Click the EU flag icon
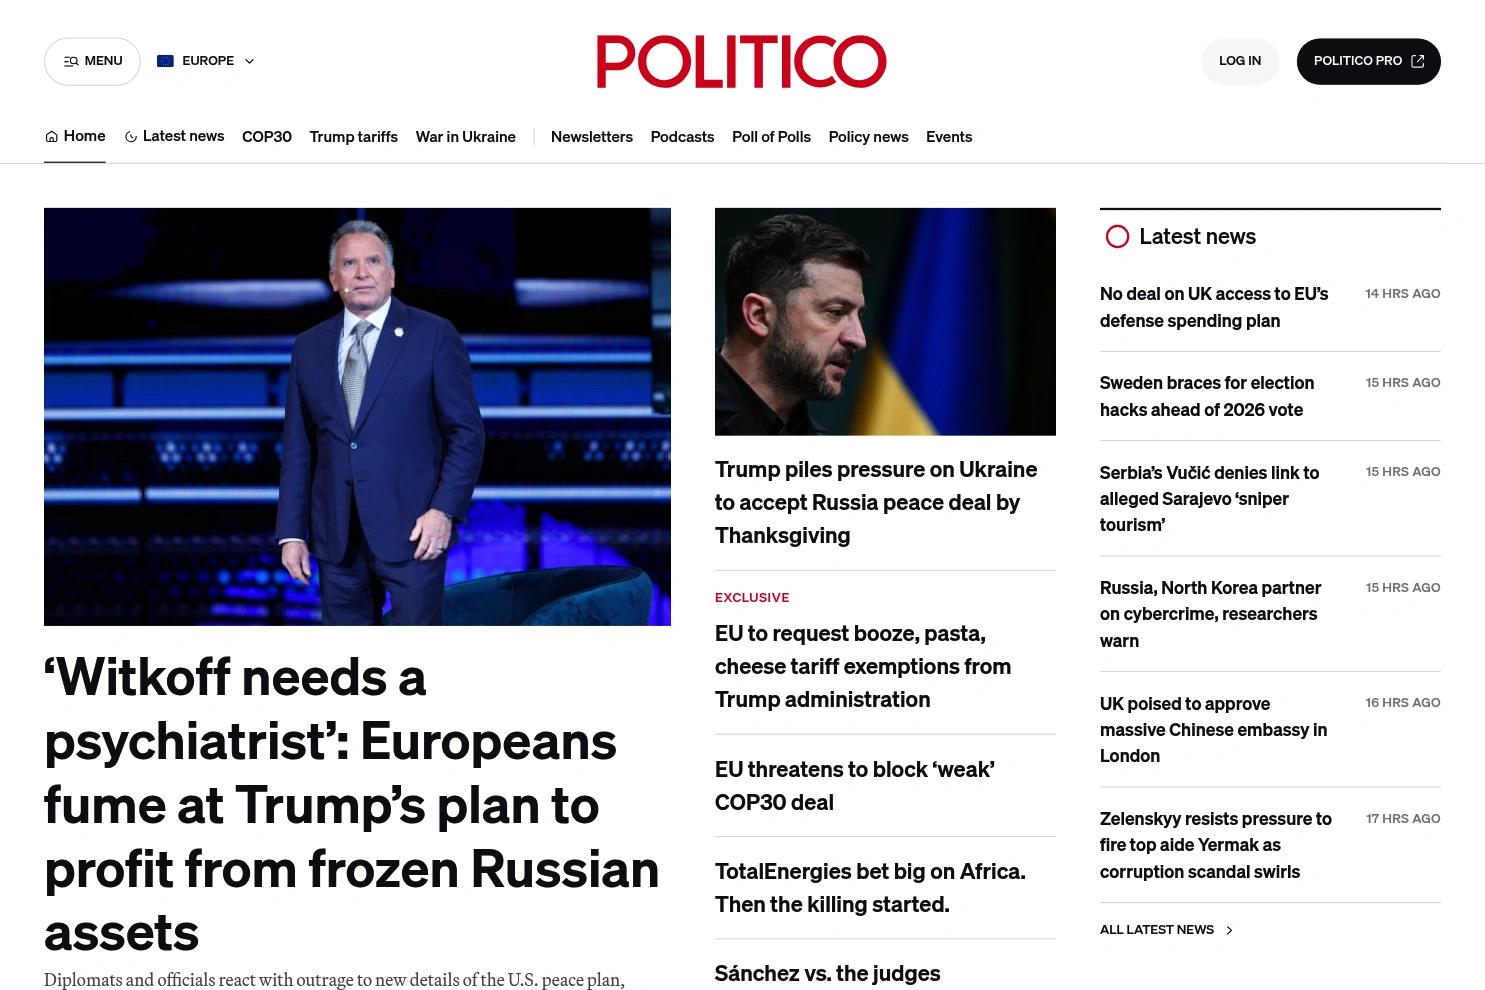Image resolution: width=1485 pixels, height=990 pixels. pos(165,61)
